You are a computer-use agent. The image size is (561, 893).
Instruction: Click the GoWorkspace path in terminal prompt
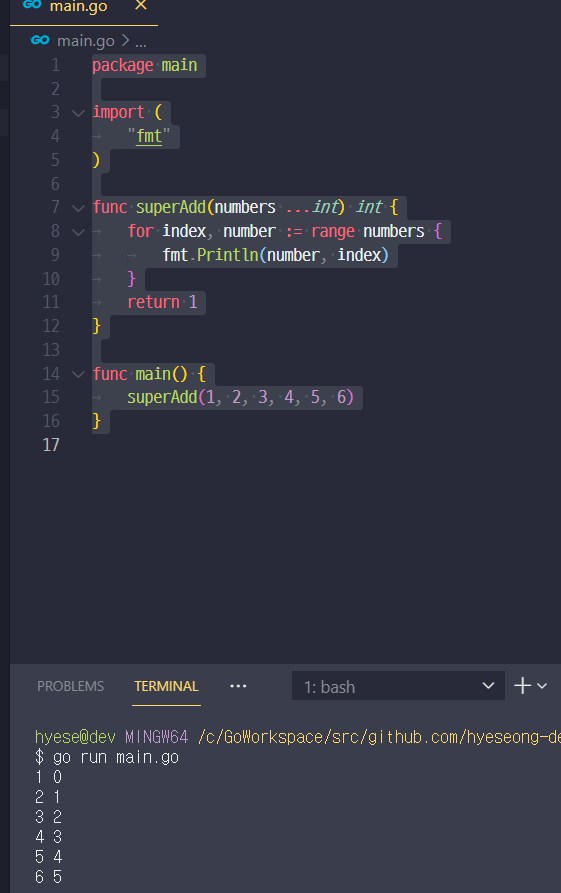[379, 737]
